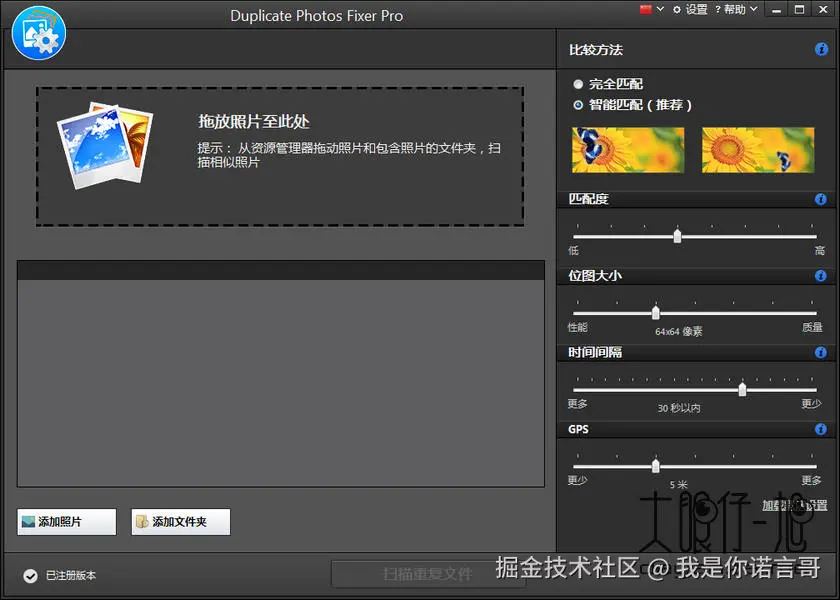Image resolution: width=840 pixels, height=600 pixels.
Task: Click 30 秒以内 value label
Action: [x=679, y=408]
